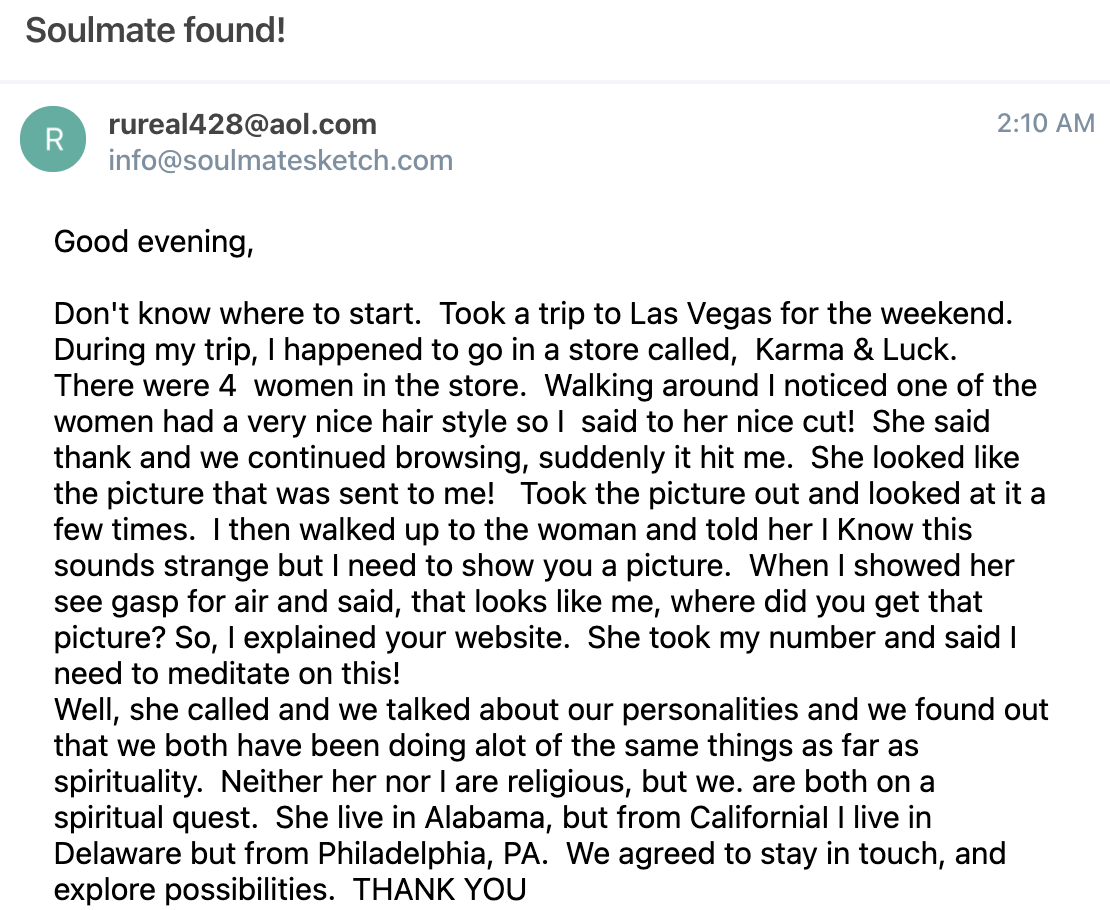Click the 'Good evening,' greeting line
Image resolution: width=1110 pixels, height=910 pixels.
154,242
